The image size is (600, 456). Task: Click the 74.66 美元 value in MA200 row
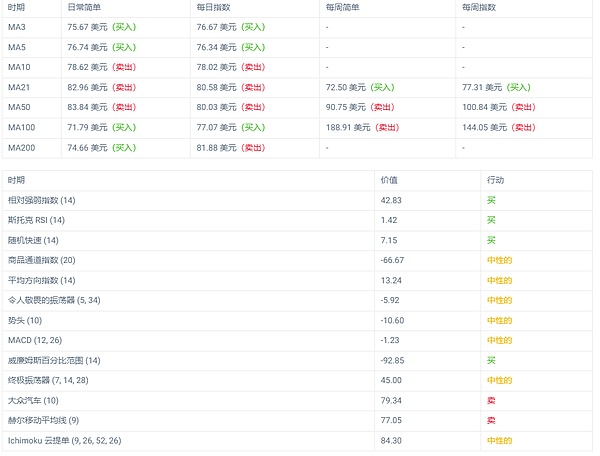tap(88, 148)
